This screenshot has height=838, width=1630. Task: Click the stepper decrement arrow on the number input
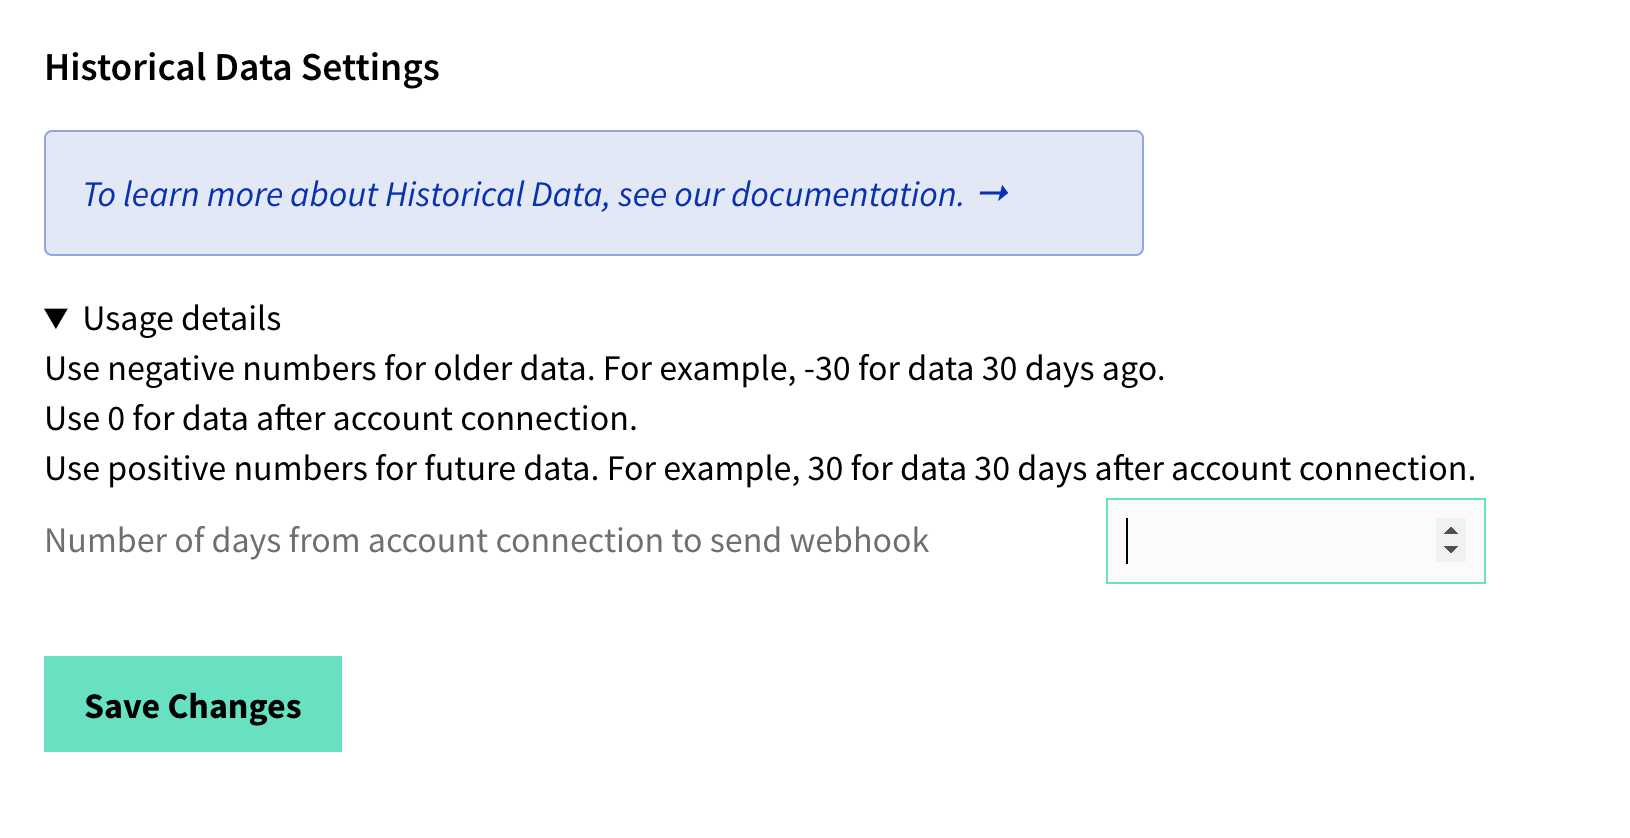[1450, 550]
